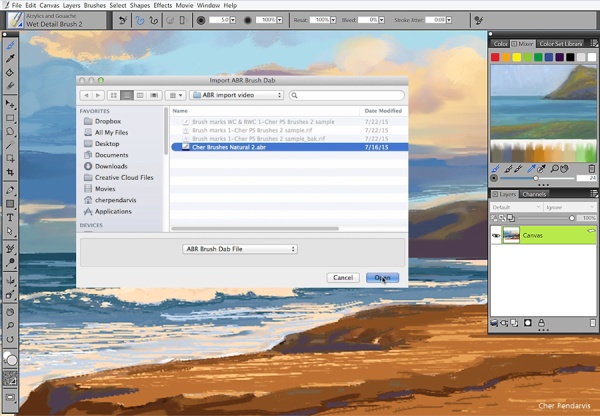Open the Bleed dropdown arrow
The image size is (600, 416).
click(x=382, y=20)
